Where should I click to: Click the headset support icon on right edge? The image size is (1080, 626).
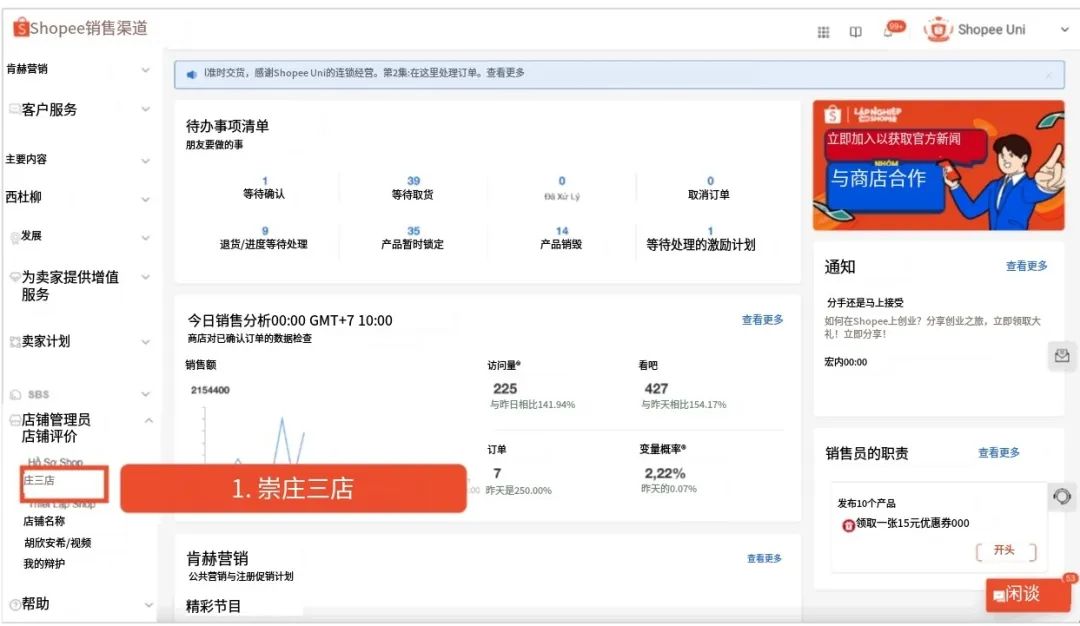tap(1062, 496)
